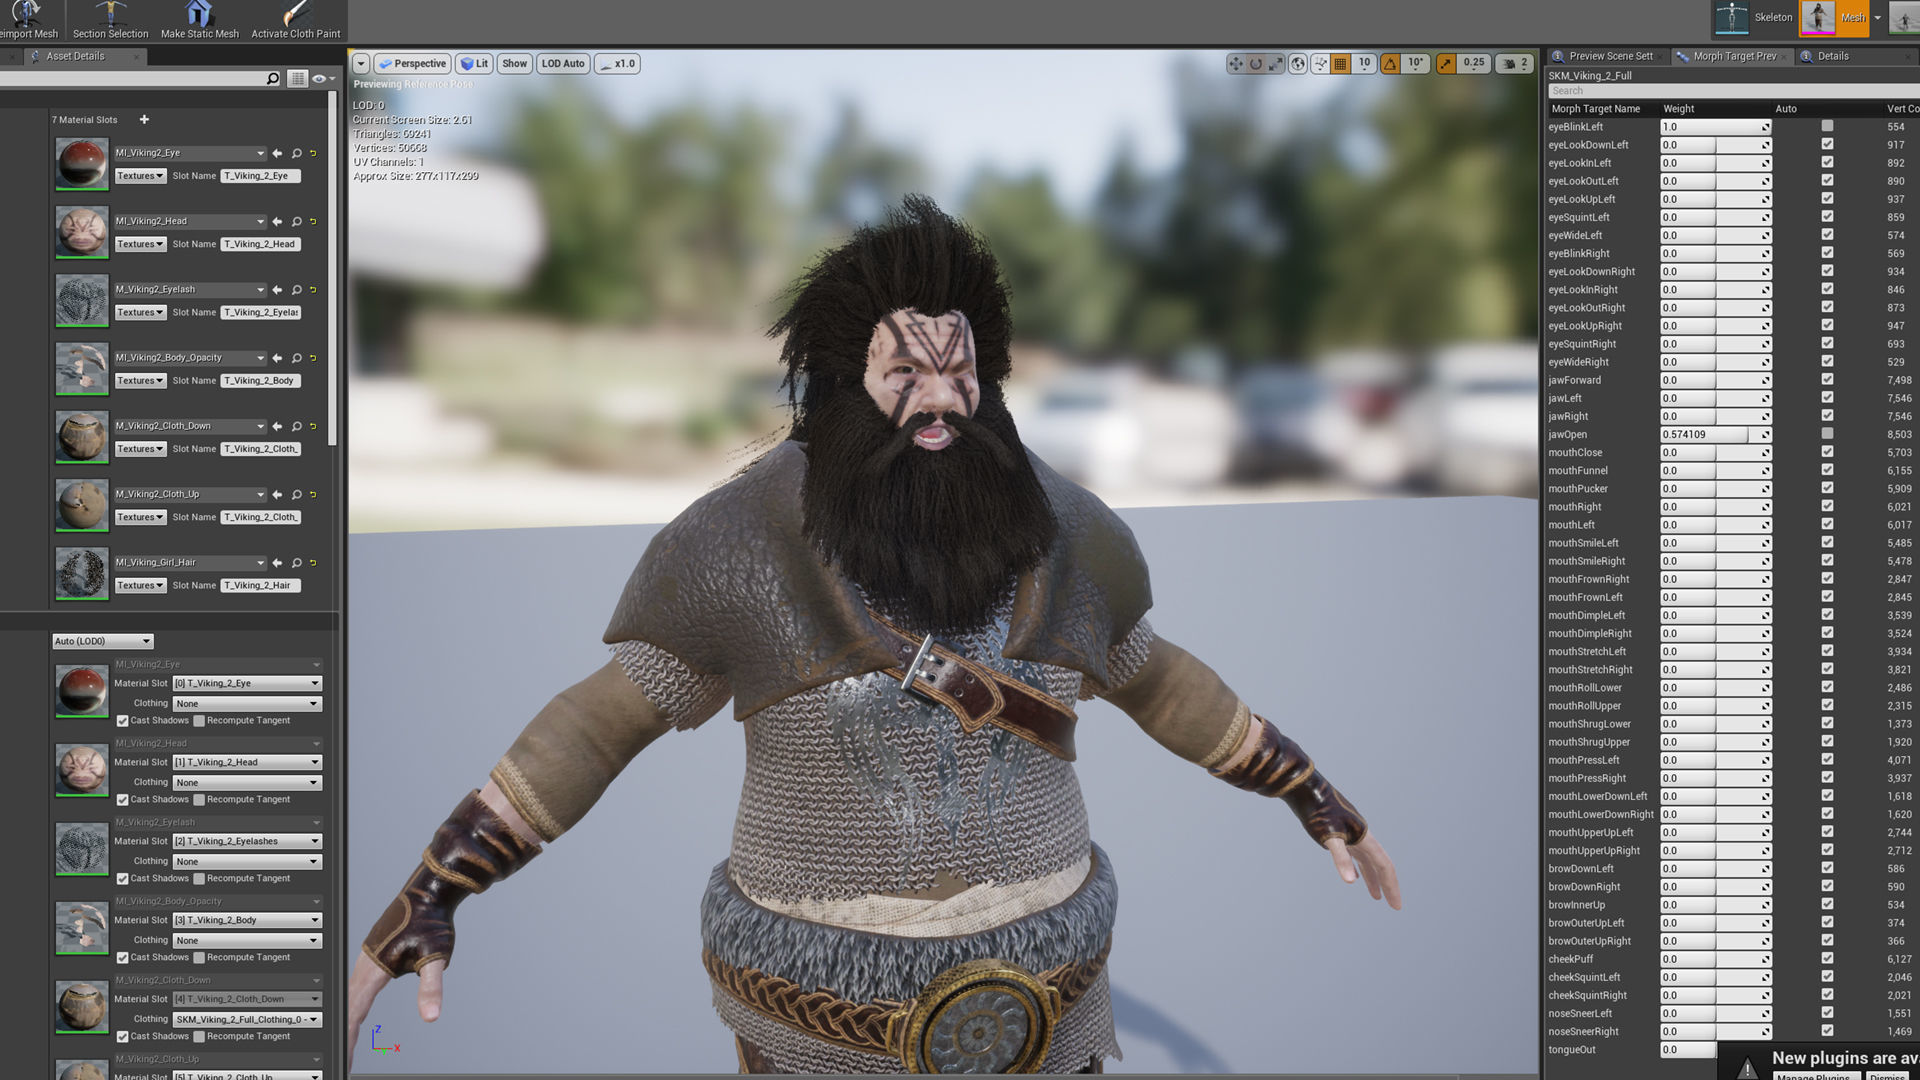The image size is (1920, 1080).
Task: Click the MI_Viking_Girl_Hair material thumbnail
Action: (81, 573)
